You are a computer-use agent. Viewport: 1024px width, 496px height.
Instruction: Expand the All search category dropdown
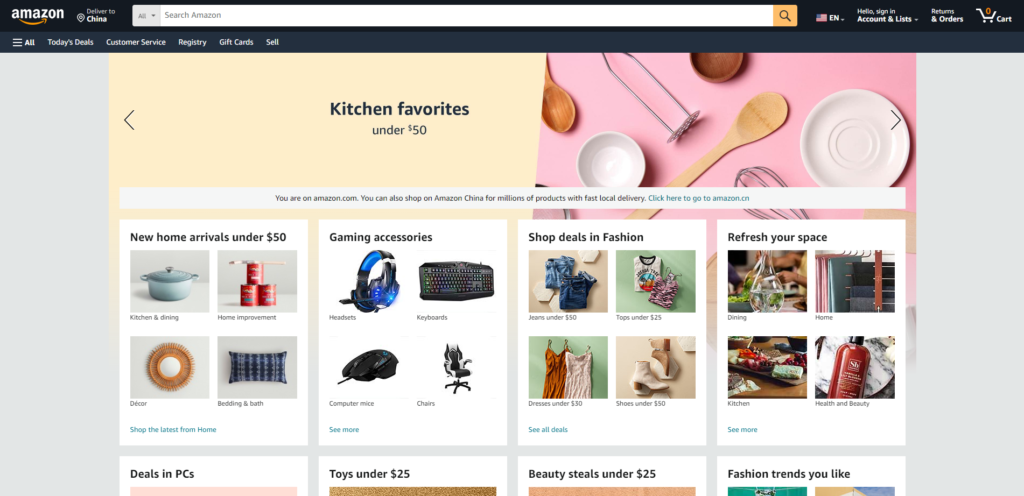[147, 16]
